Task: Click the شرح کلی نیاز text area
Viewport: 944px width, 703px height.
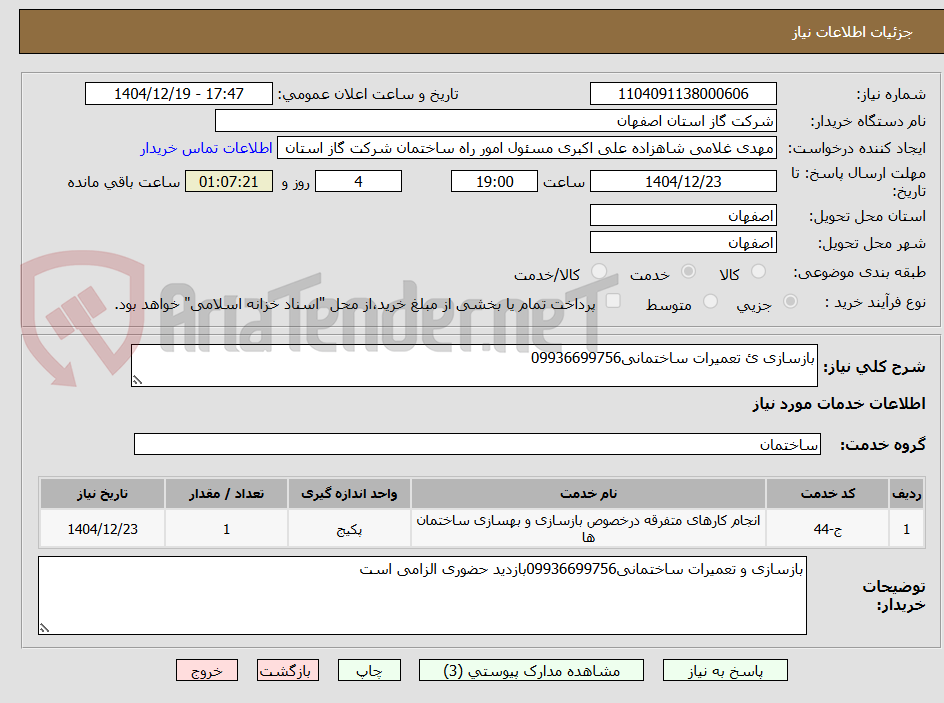Action: pyautogui.click(x=474, y=365)
